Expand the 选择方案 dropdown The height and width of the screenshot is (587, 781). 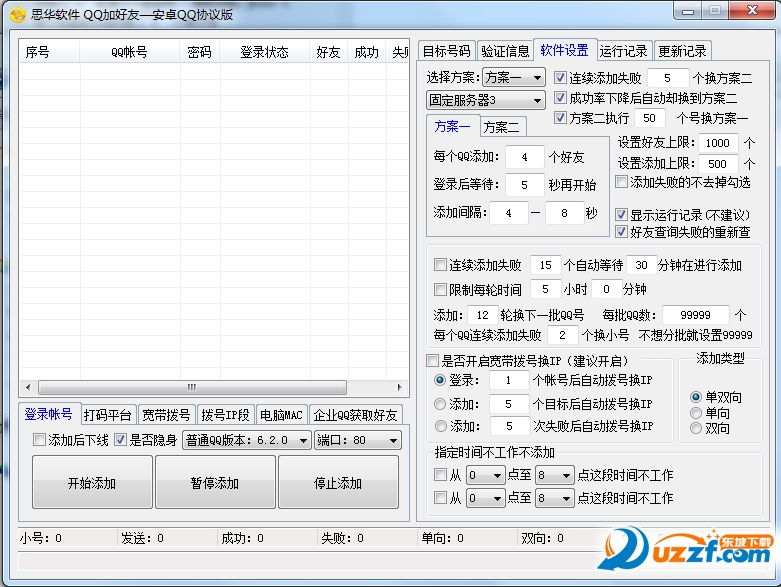coord(514,77)
